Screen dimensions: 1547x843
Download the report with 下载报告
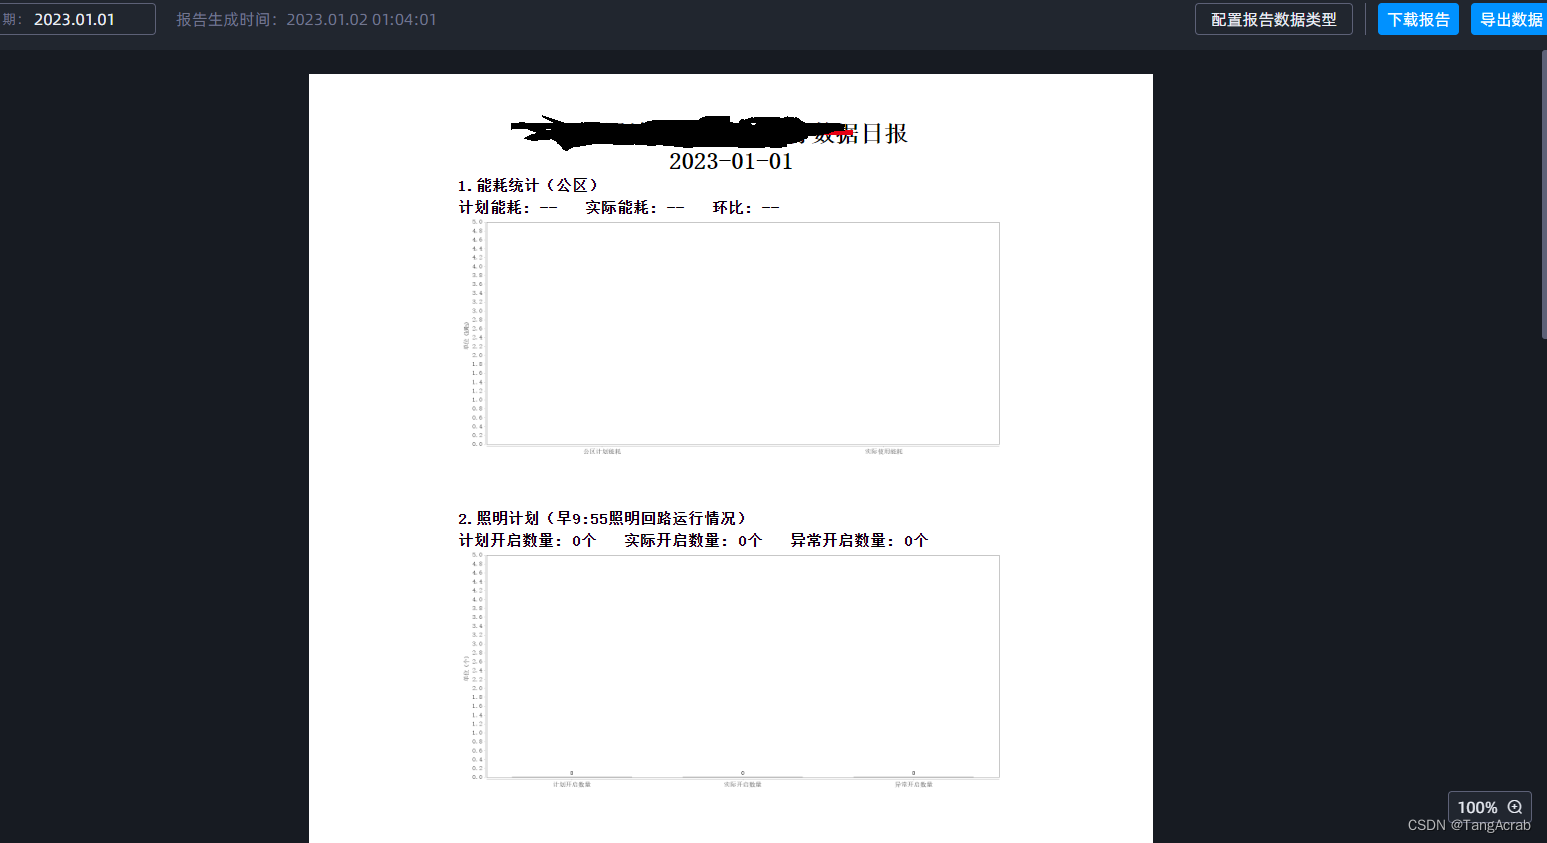pos(1418,19)
